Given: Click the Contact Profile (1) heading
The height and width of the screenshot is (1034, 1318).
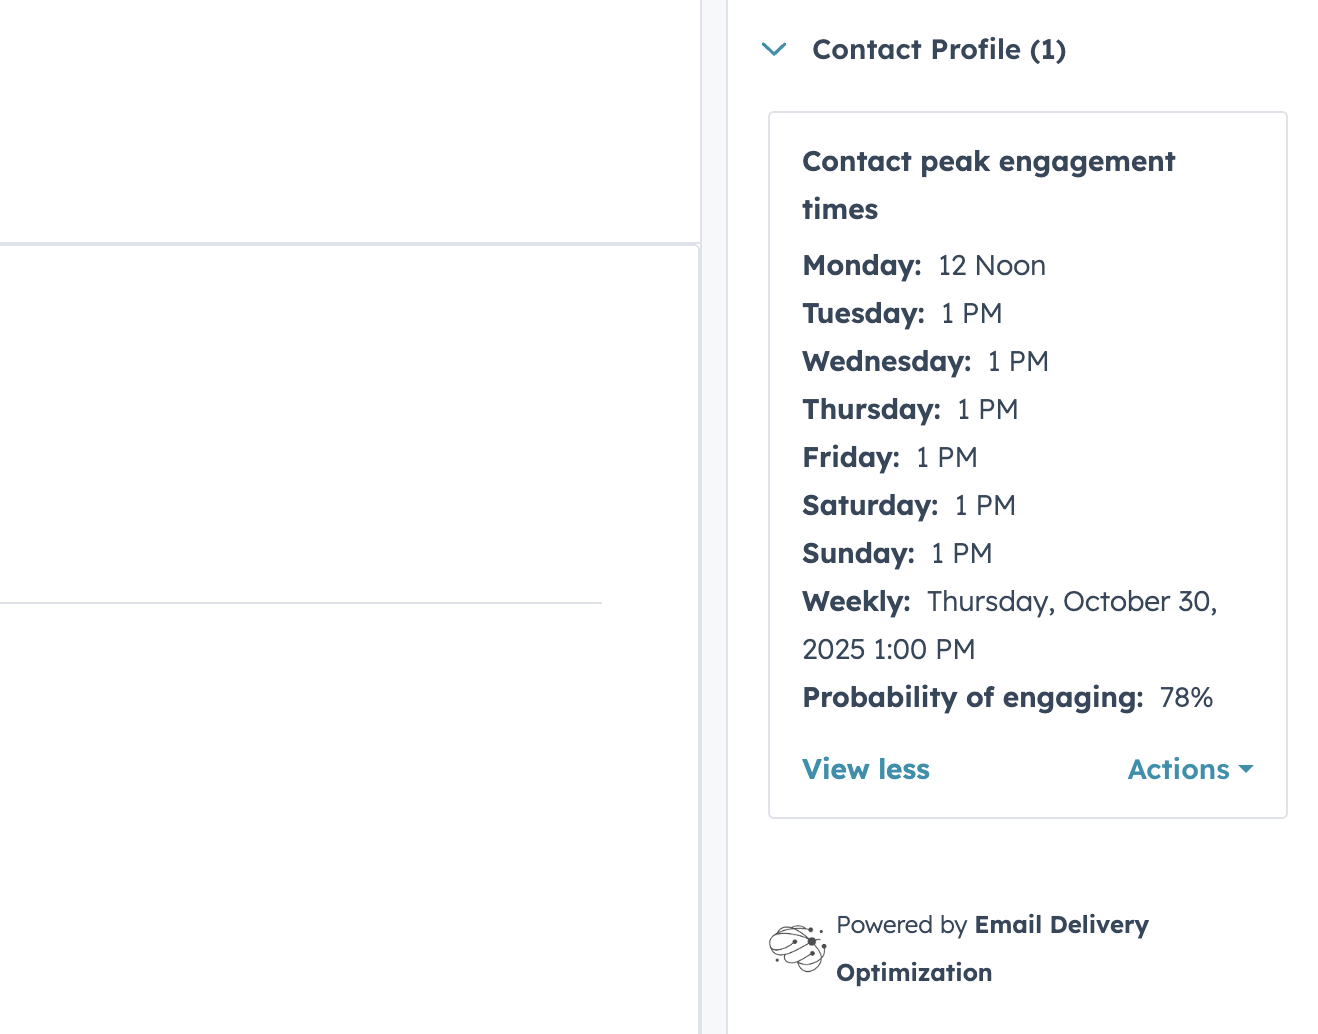Looking at the screenshot, I should (x=938, y=49).
